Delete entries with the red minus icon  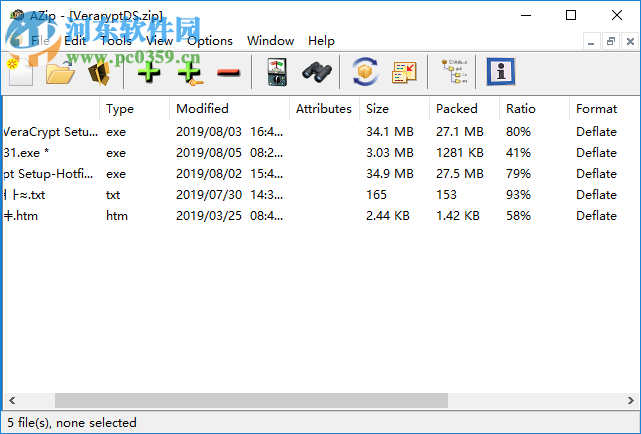[x=229, y=73]
